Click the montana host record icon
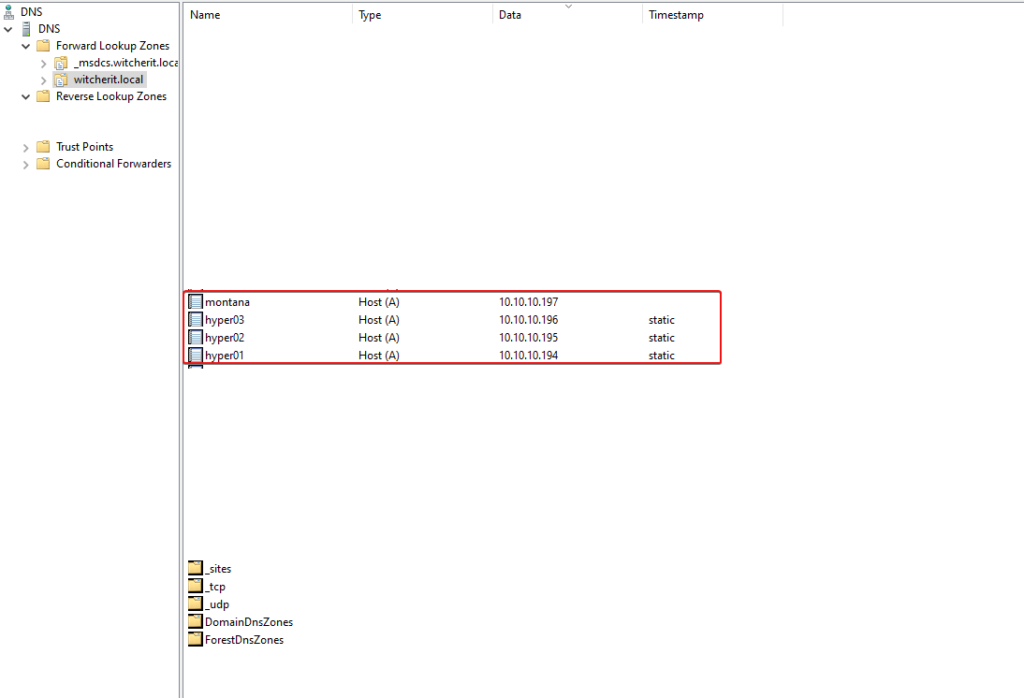1024x698 pixels. [196, 302]
